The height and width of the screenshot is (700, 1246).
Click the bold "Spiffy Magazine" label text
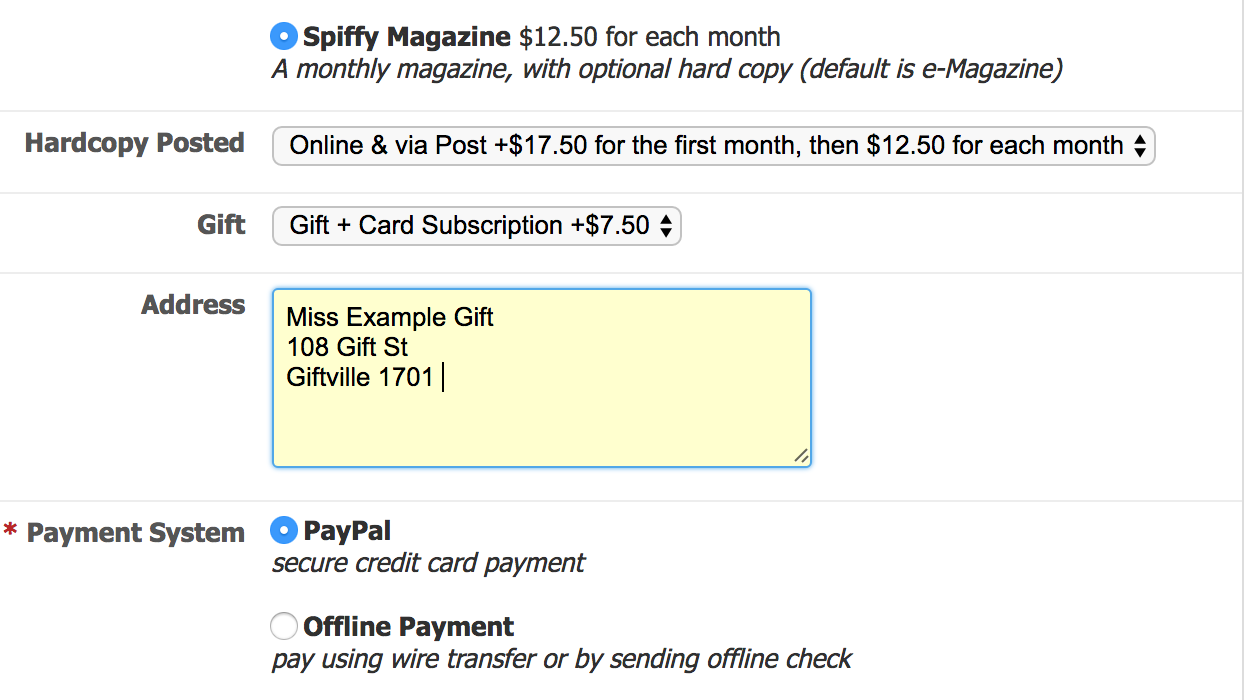click(x=407, y=38)
